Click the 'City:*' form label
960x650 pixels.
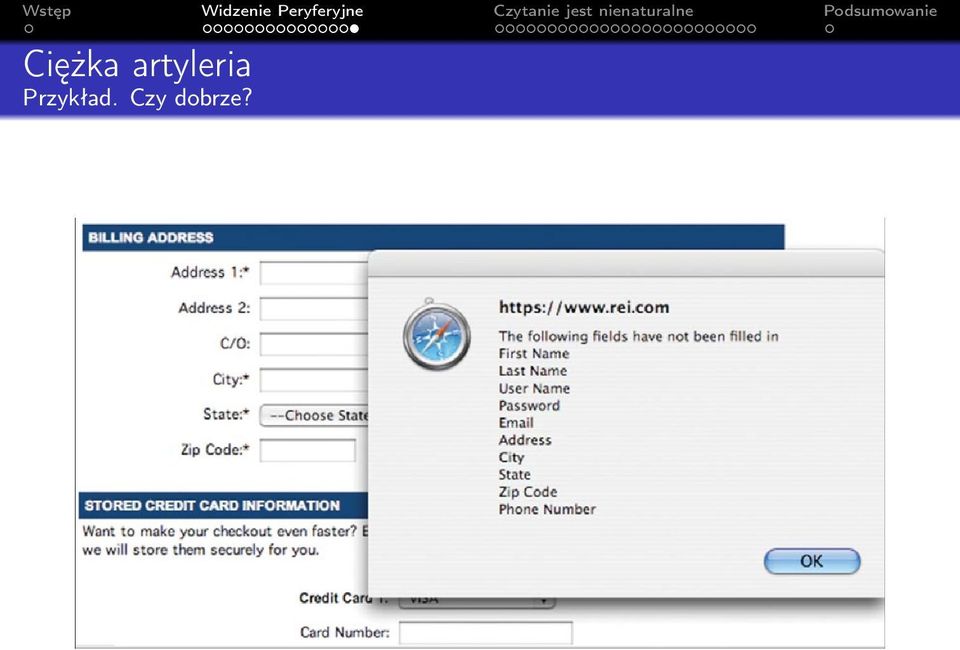click(231, 379)
